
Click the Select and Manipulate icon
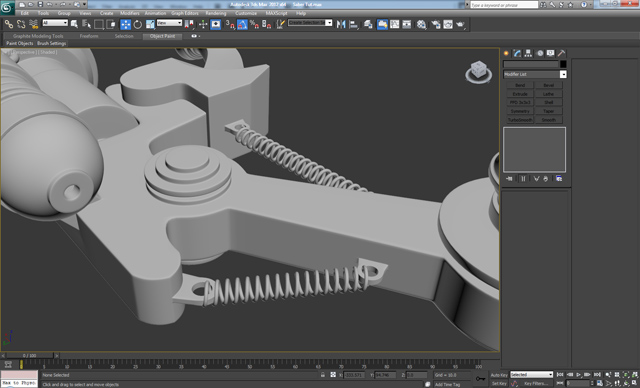click(x=203, y=24)
